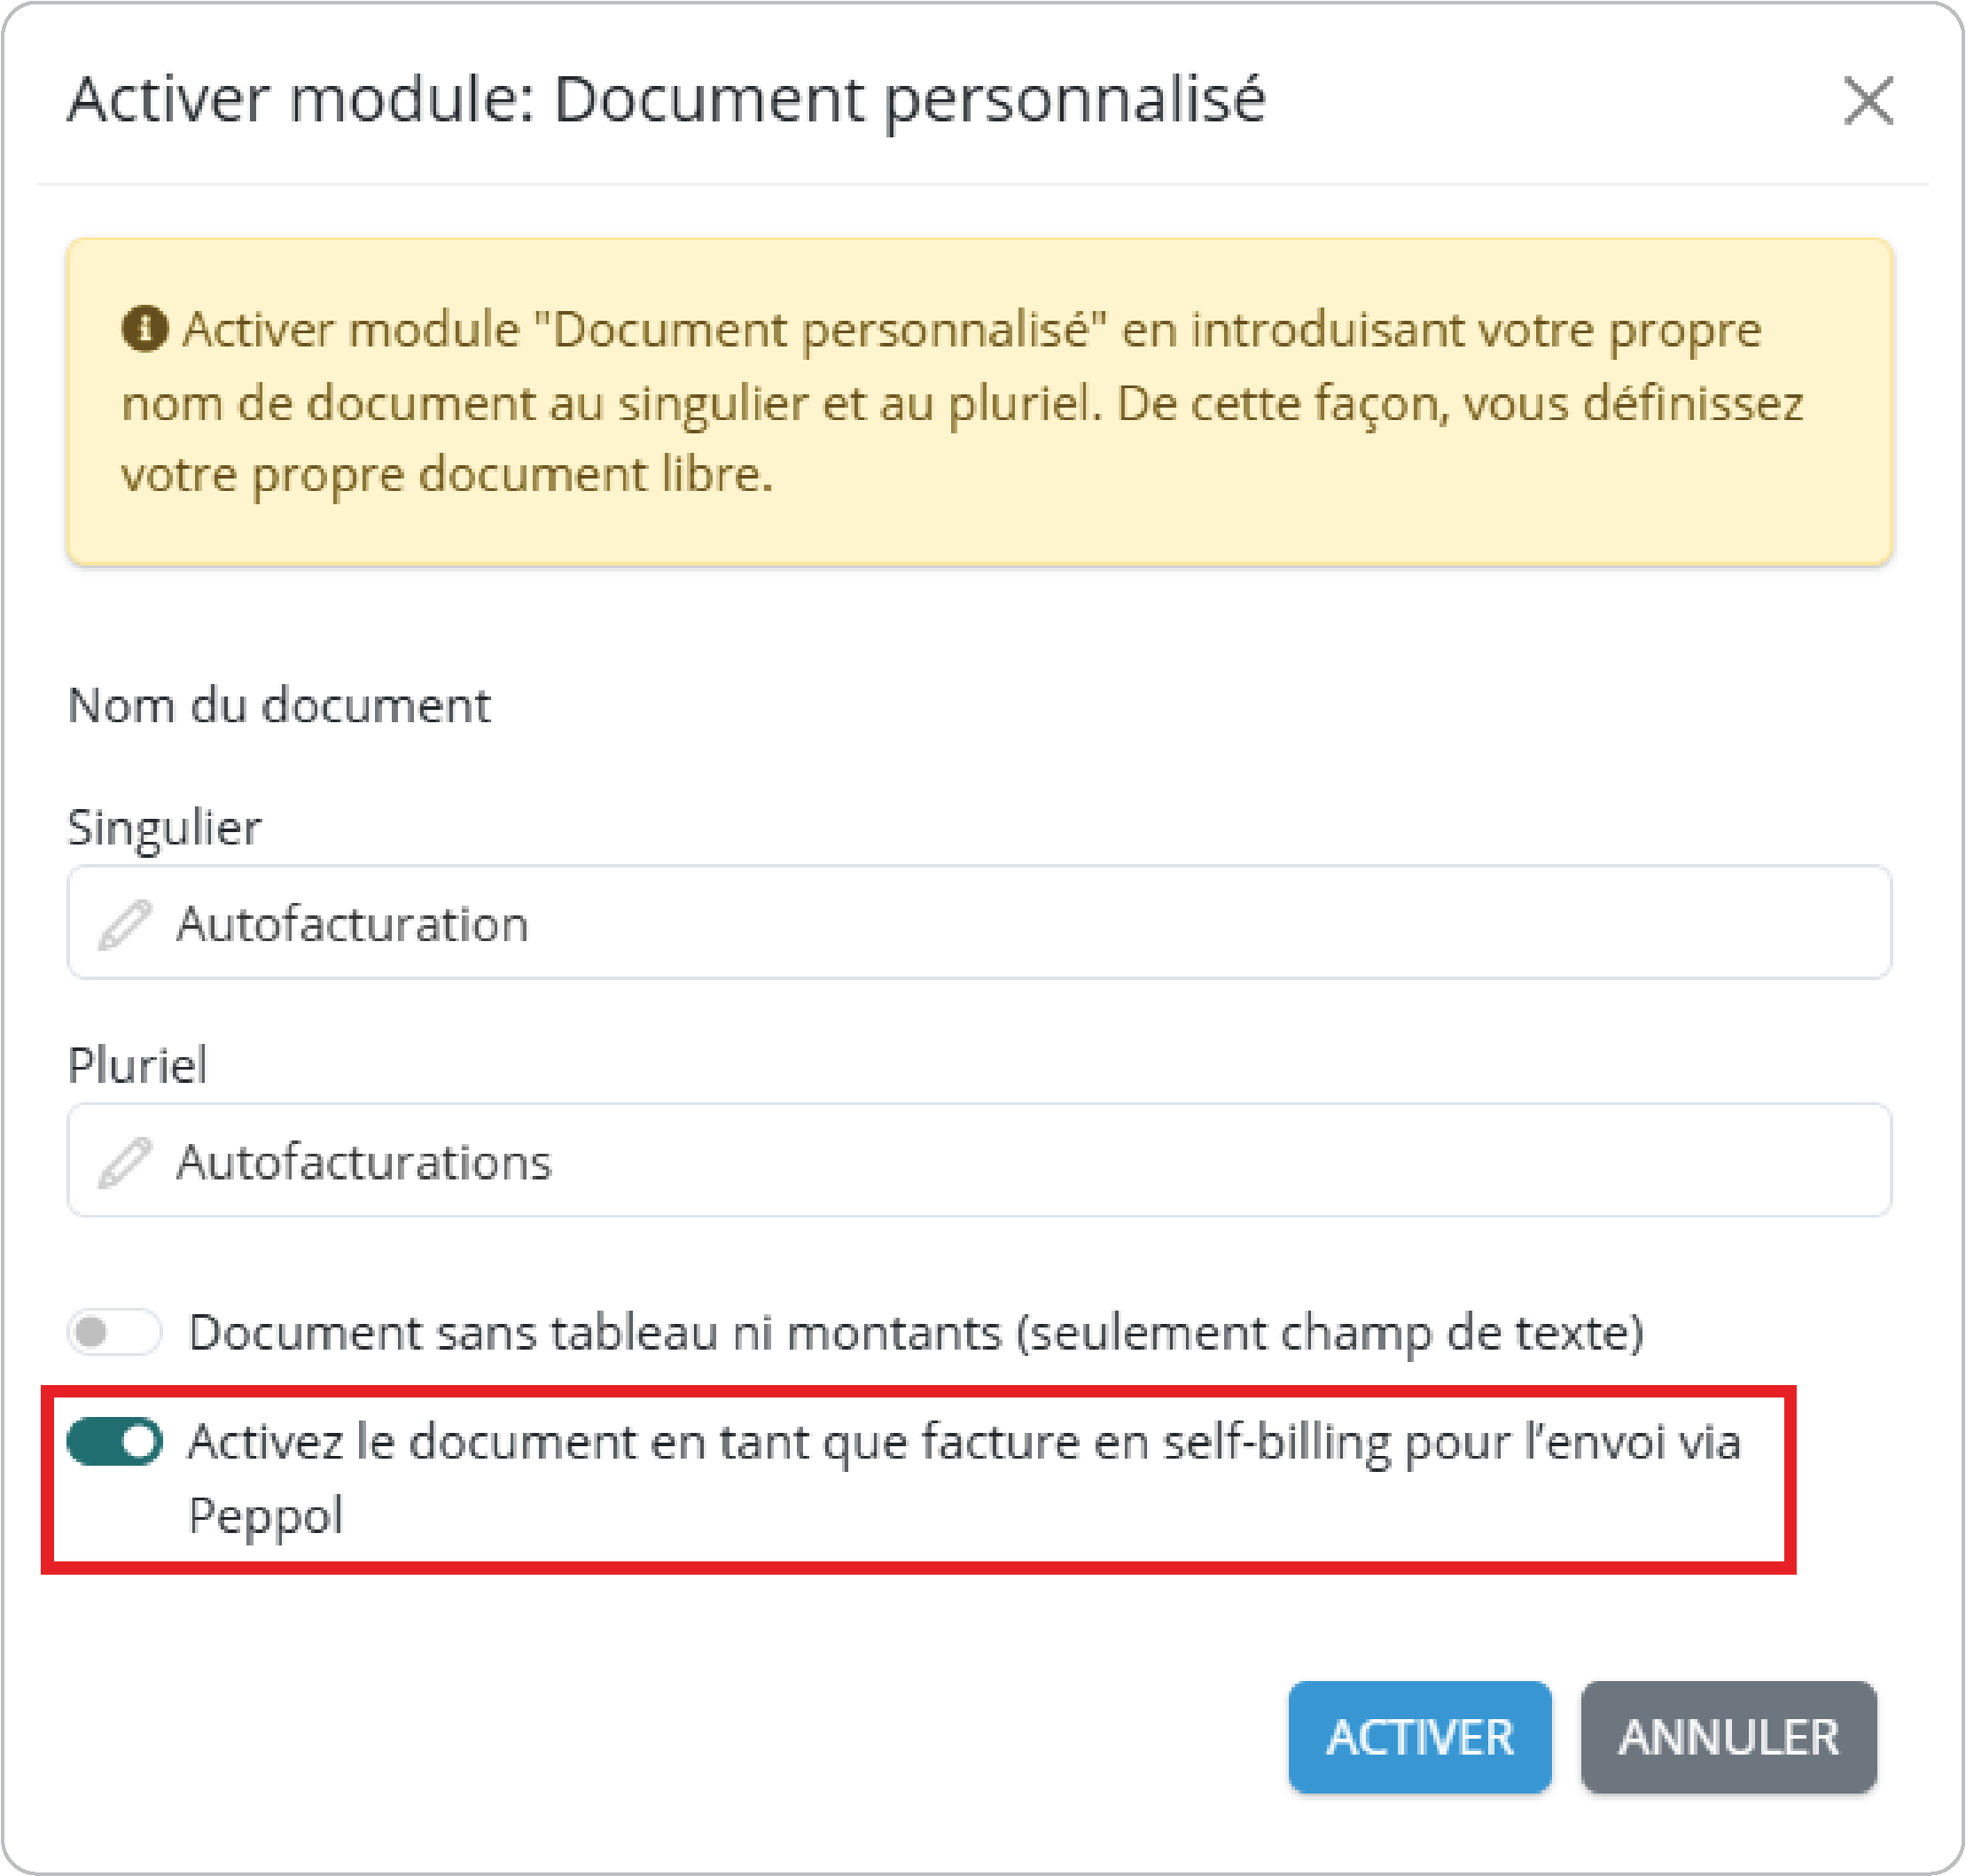The height and width of the screenshot is (1876, 1966).
Task: Close the Activer module dialog with X
Action: pos(1867,101)
